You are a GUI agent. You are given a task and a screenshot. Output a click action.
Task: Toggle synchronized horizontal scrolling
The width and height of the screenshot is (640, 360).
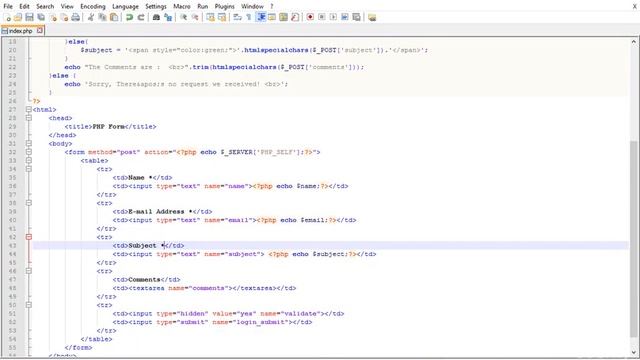[x=222, y=17]
